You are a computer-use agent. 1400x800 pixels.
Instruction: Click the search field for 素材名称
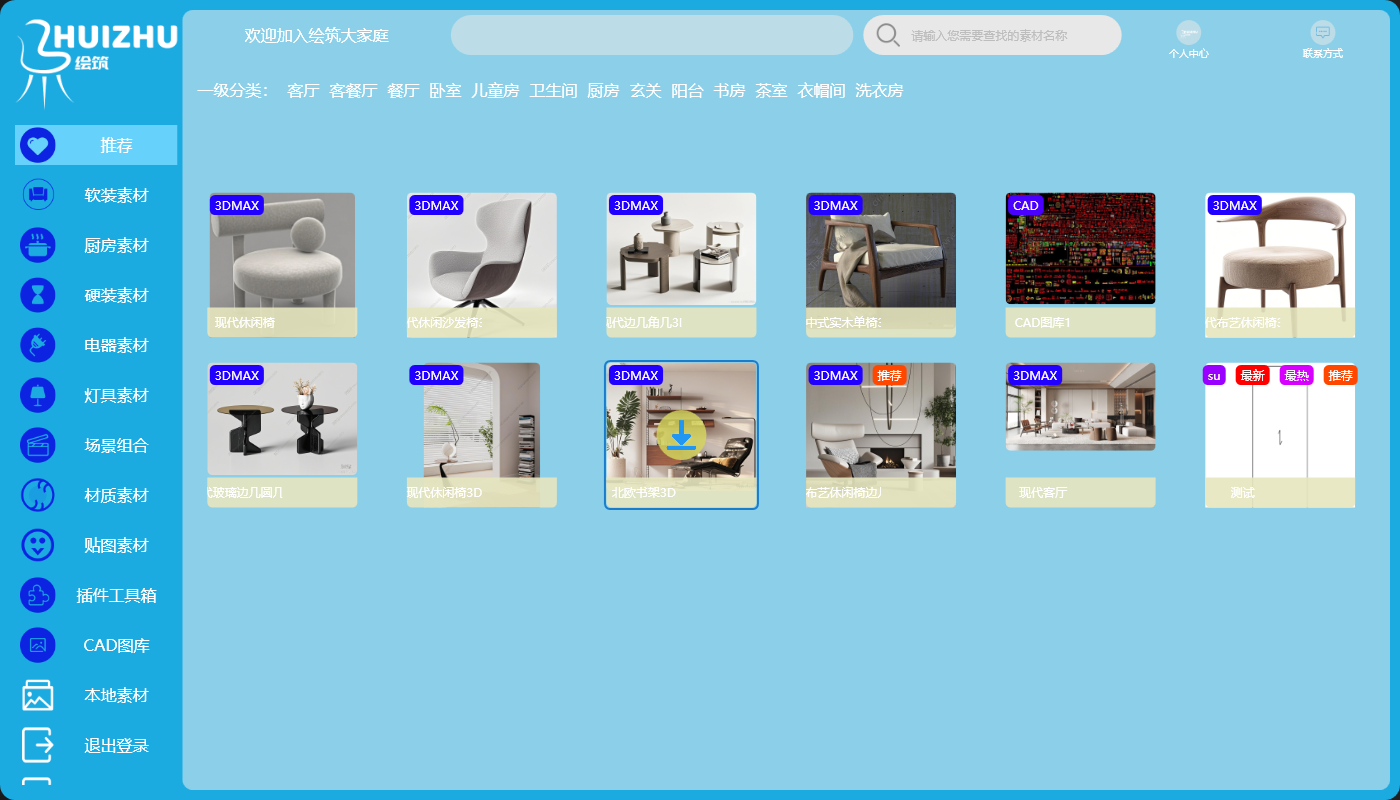click(1010, 36)
